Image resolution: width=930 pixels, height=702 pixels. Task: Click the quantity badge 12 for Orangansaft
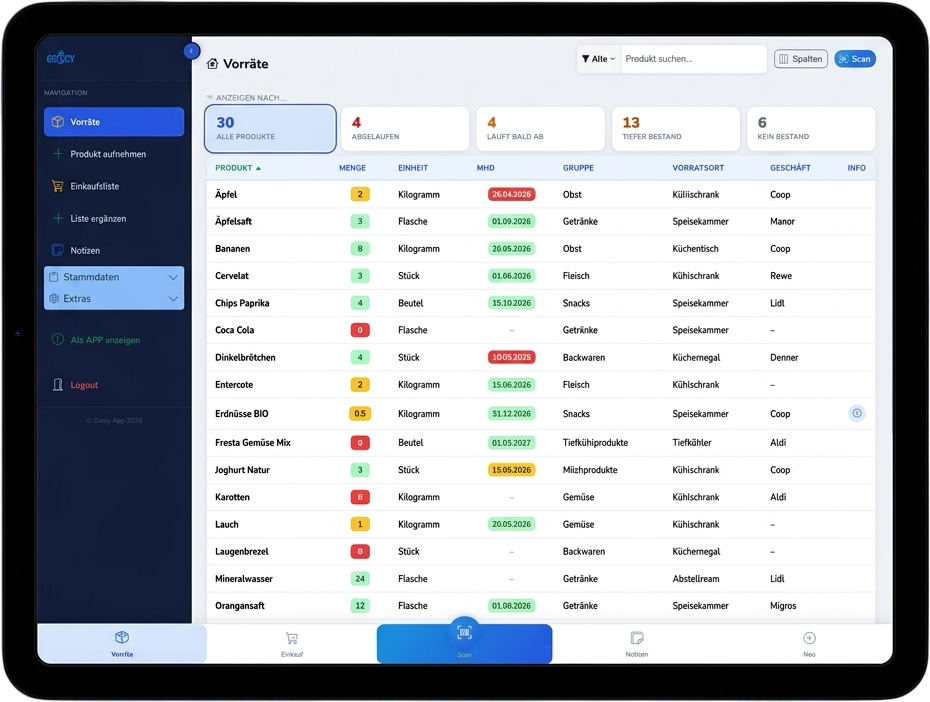coord(360,606)
